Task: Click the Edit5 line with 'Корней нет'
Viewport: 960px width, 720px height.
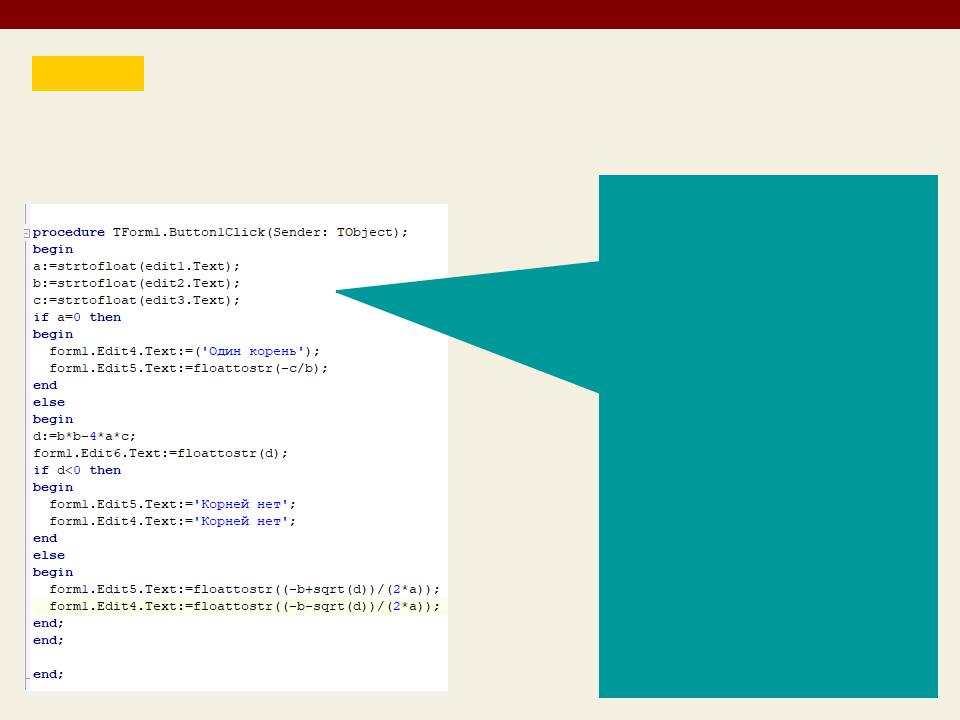Action: point(173,504)
